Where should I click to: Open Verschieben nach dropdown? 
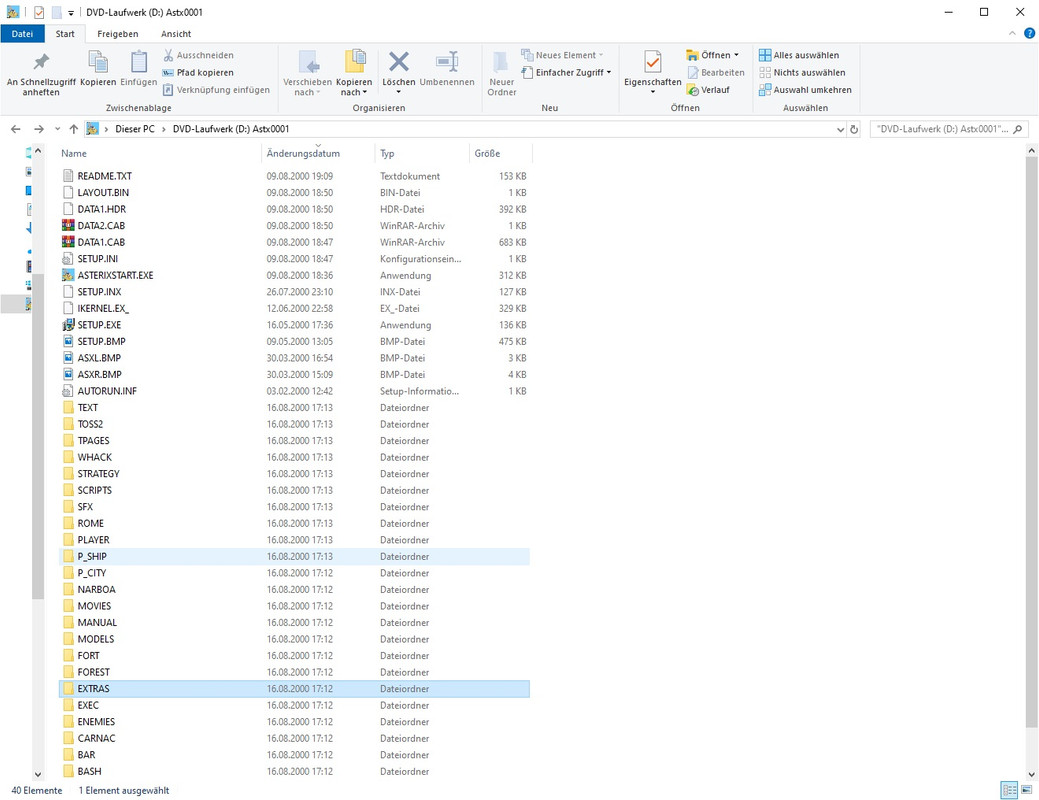307,74
